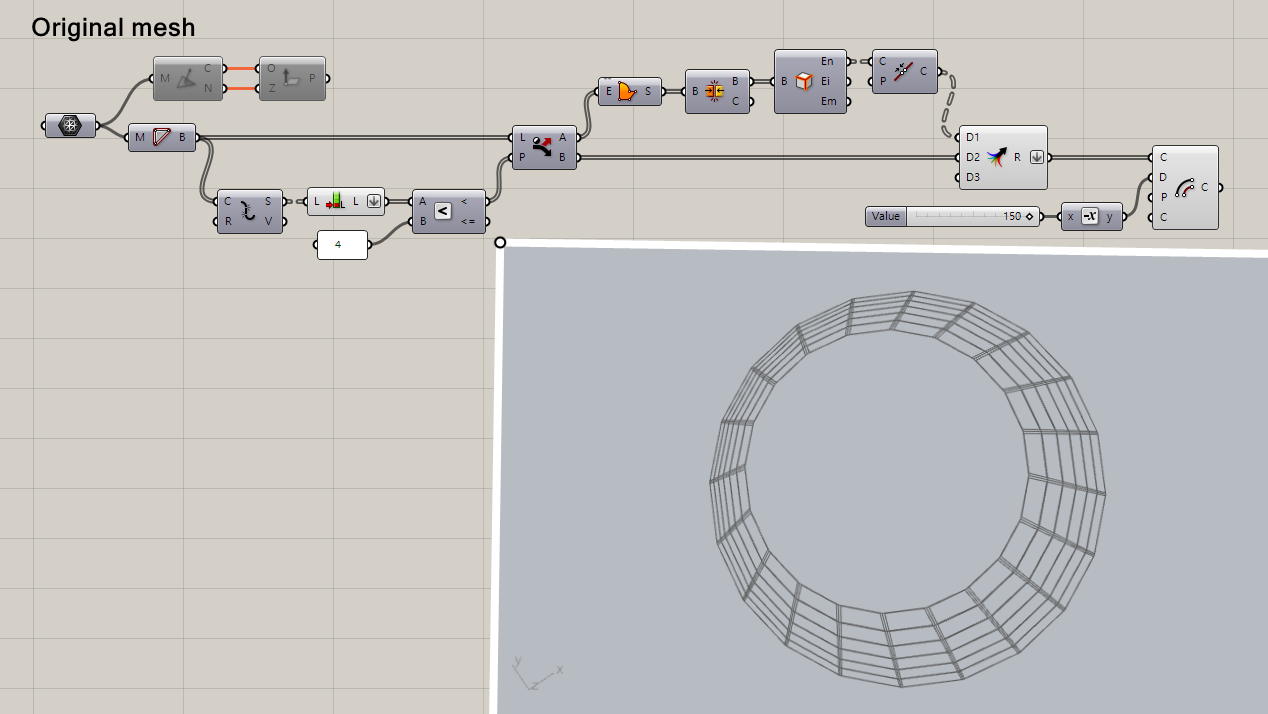Click the grayed-out Mesh Area component icon
The image size is (1268, 714).
[x=188, y=78]
